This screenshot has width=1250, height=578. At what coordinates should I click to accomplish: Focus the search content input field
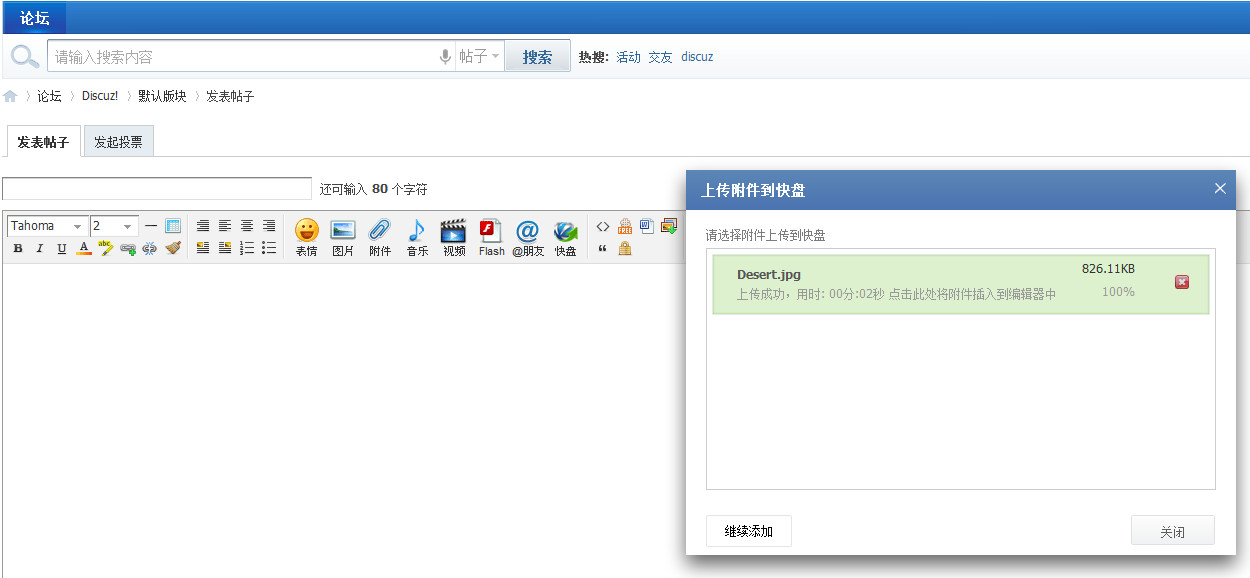[x=245, y=57]
